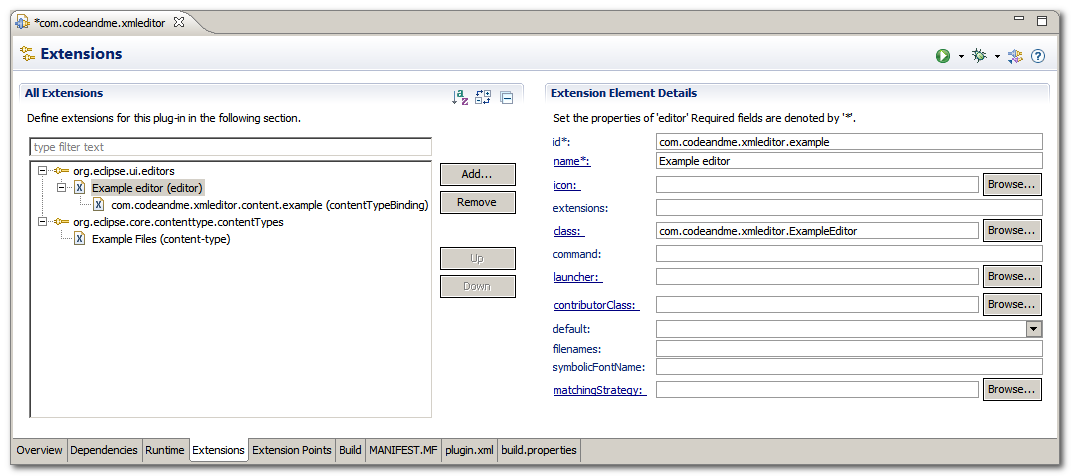Switch to the Build tab

click(x=350, y=450)
